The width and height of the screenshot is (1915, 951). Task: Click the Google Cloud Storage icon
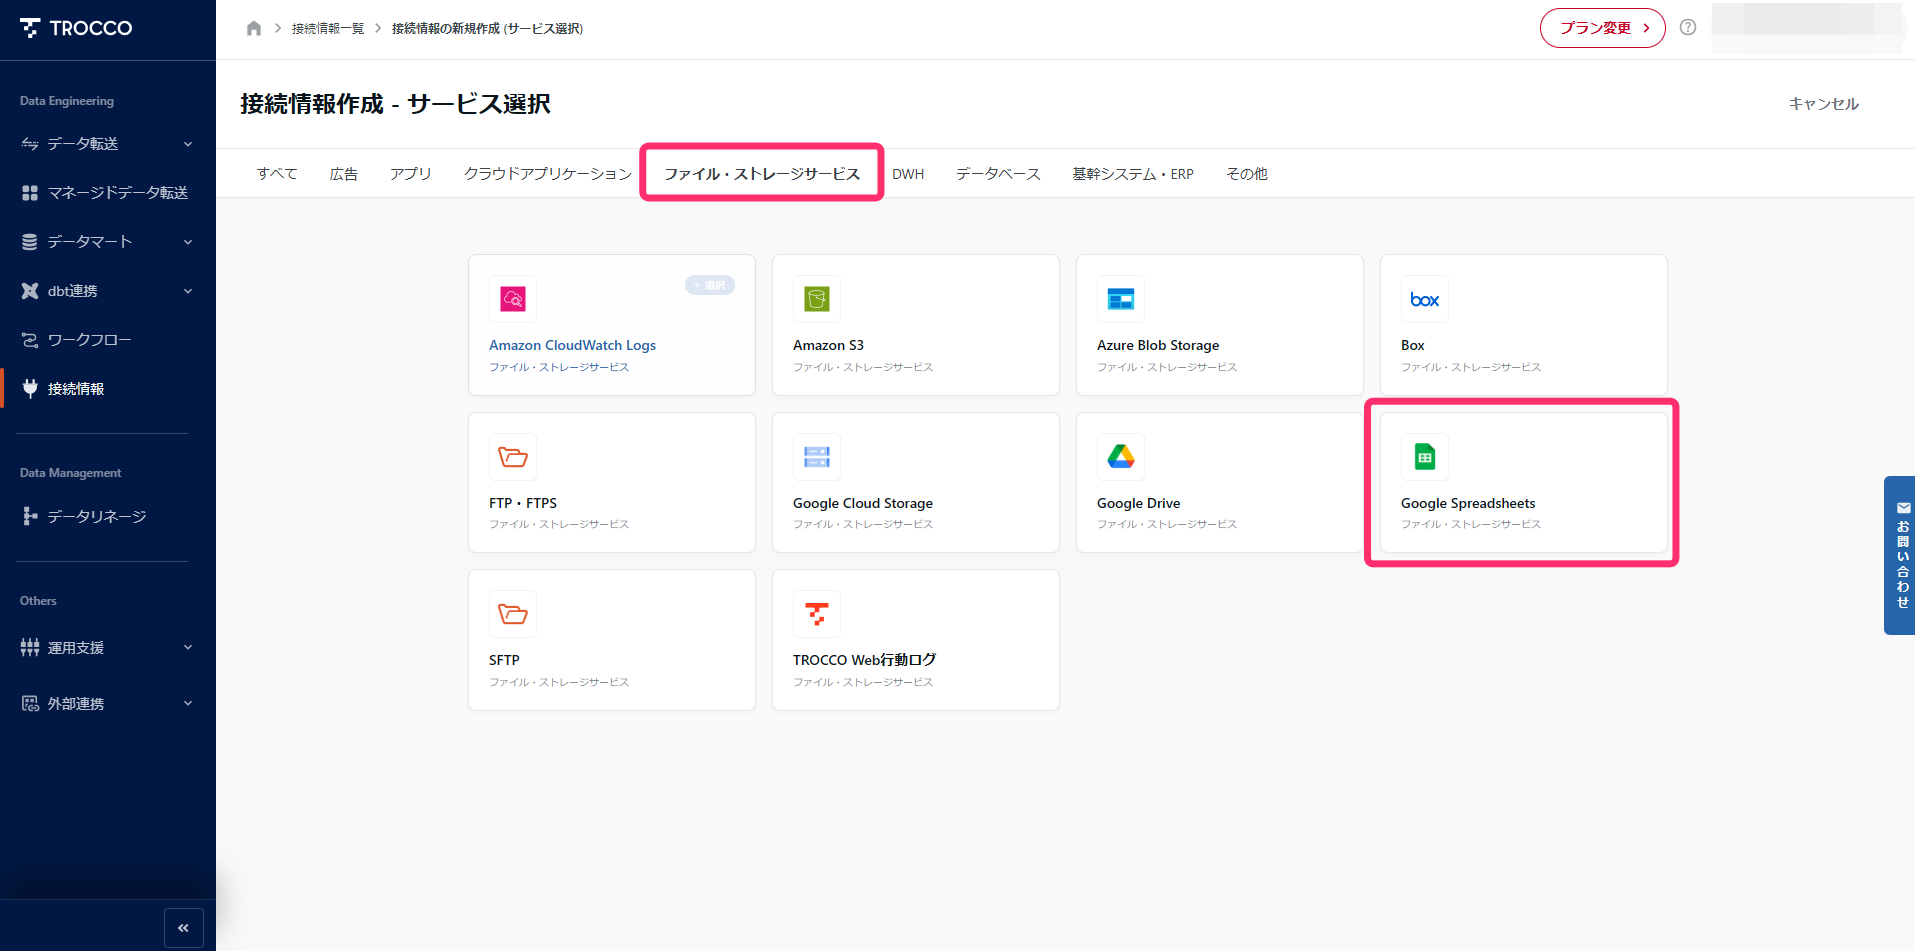816,457
